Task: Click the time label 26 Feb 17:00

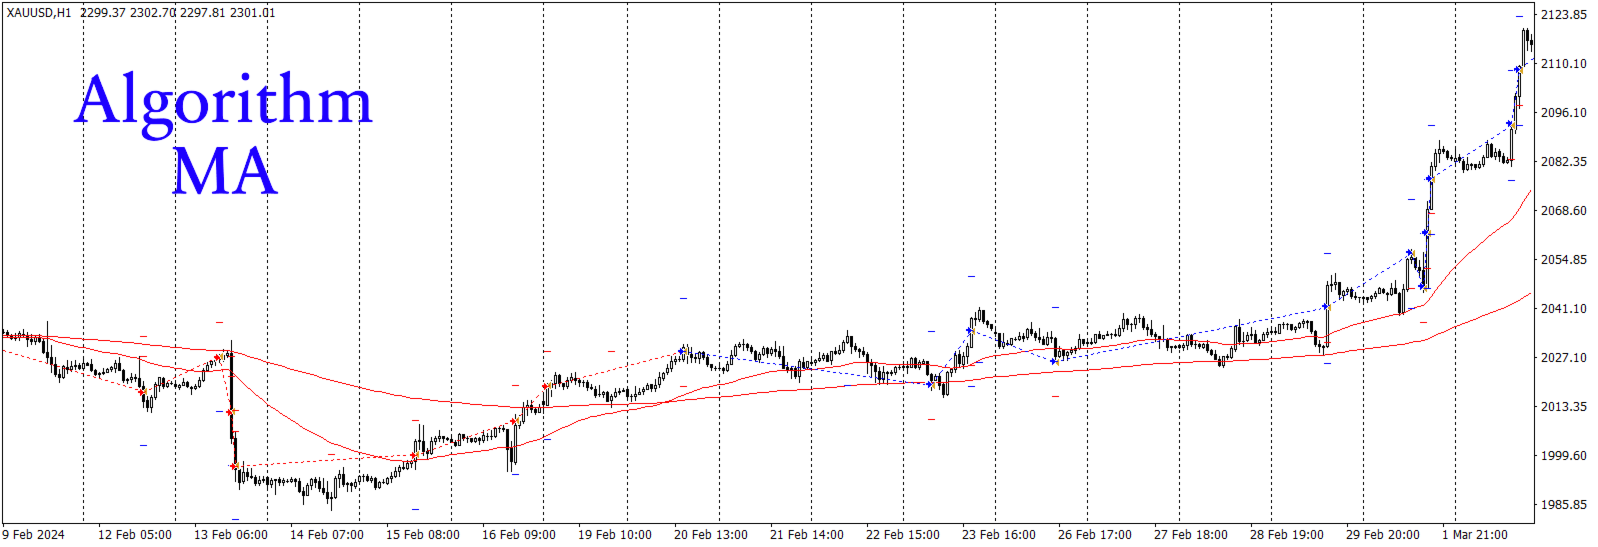Action: tap(1095, 535)
